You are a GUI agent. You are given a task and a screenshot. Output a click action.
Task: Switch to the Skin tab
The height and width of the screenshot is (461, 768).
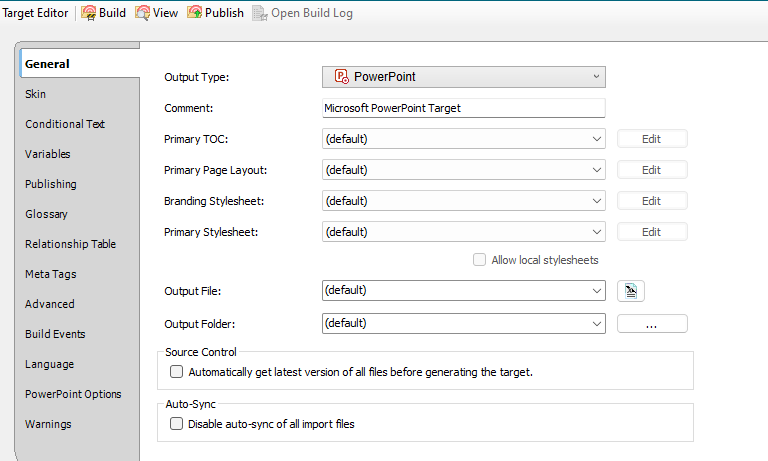pyautogui.click(x=36, y=94)
